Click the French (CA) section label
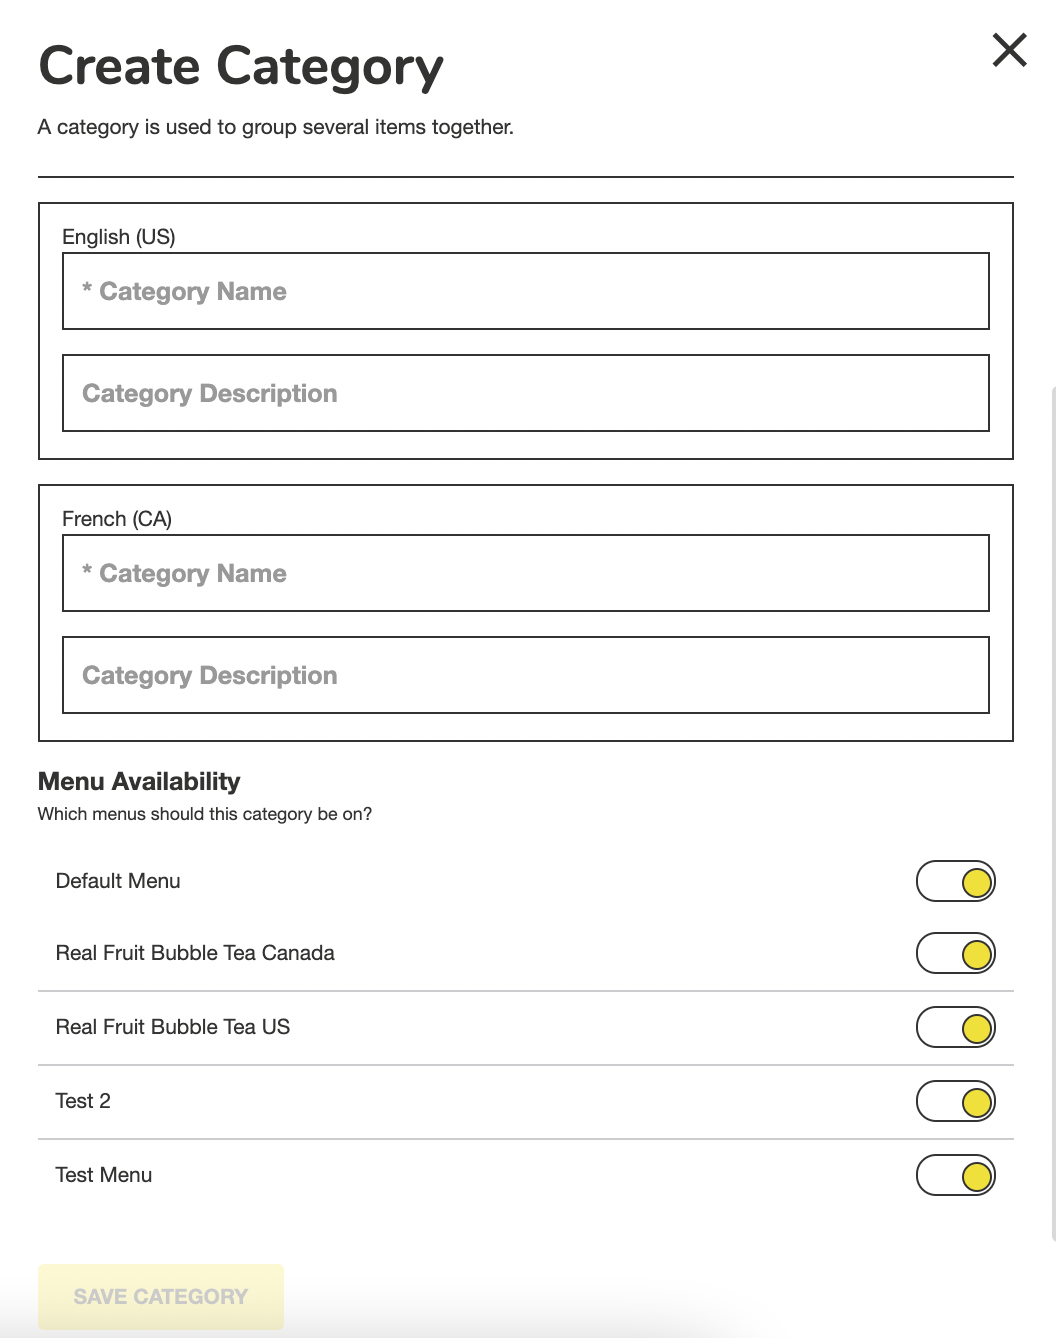Viewport: 1056px width, 1338px height. pos(117,519)
